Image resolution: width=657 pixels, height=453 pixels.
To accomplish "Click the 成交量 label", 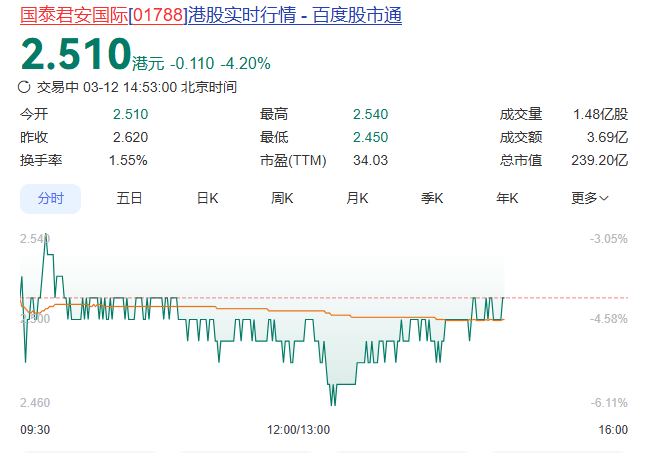I will pos(521,114).
